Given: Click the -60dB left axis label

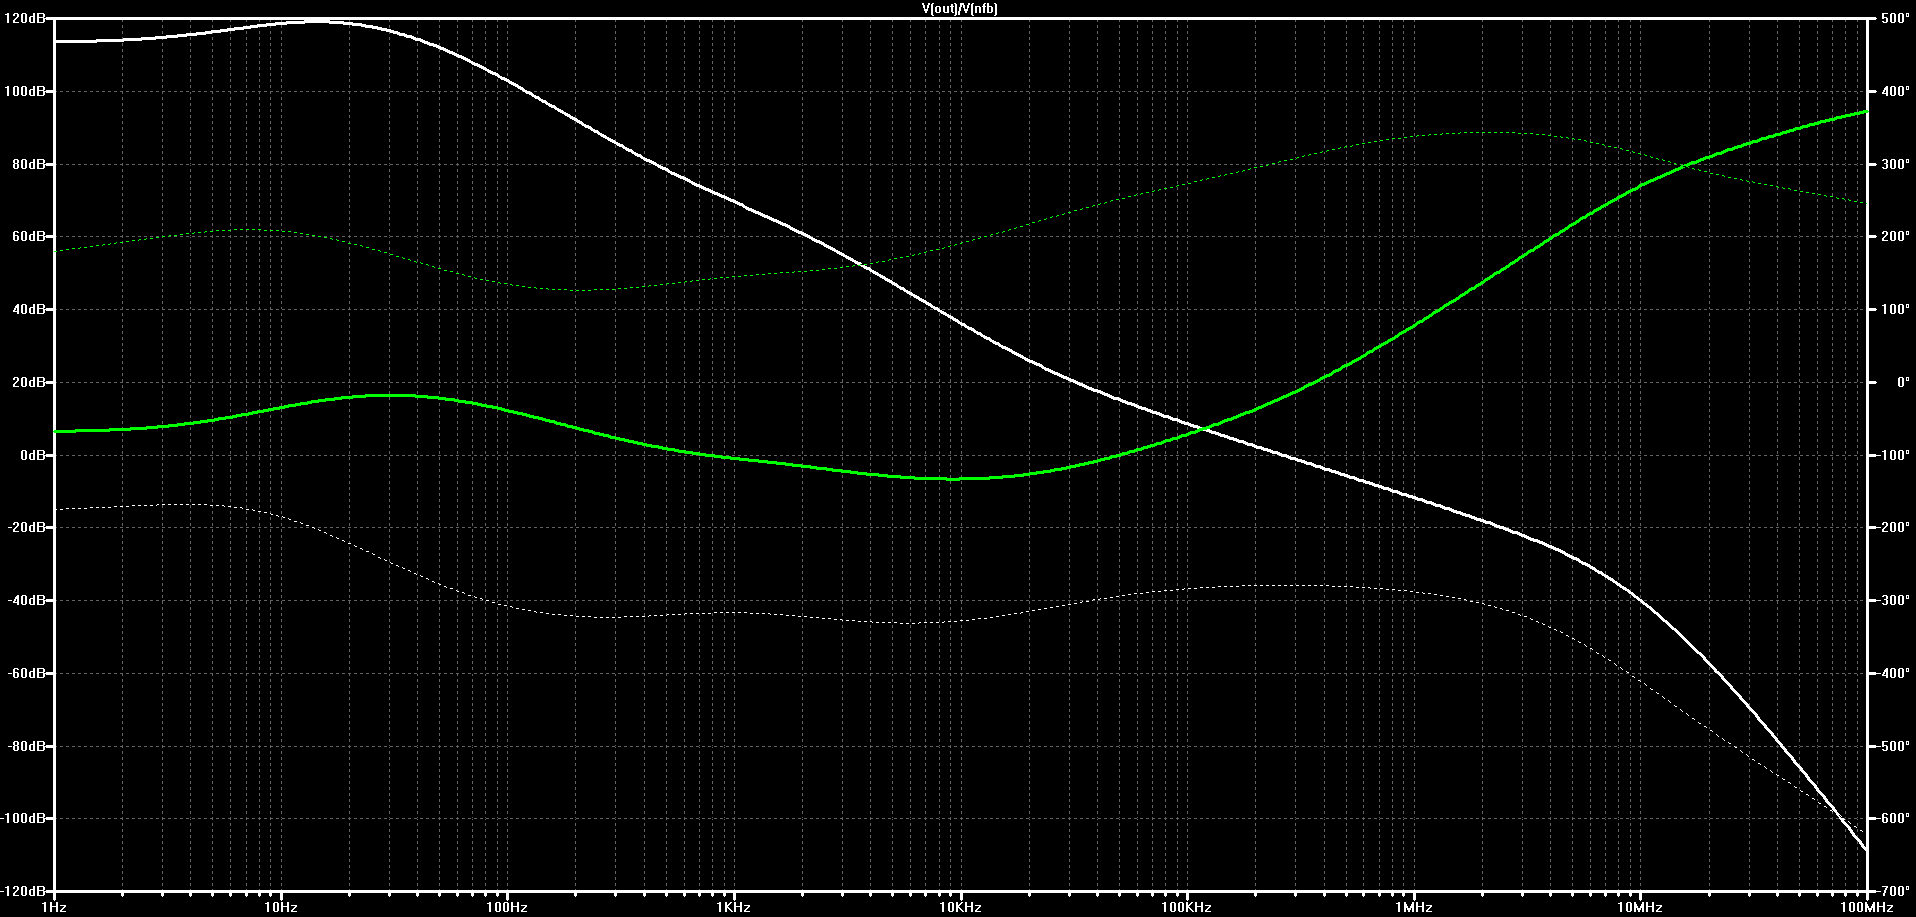Looking at the screenshot, I should tap(26, 673).
